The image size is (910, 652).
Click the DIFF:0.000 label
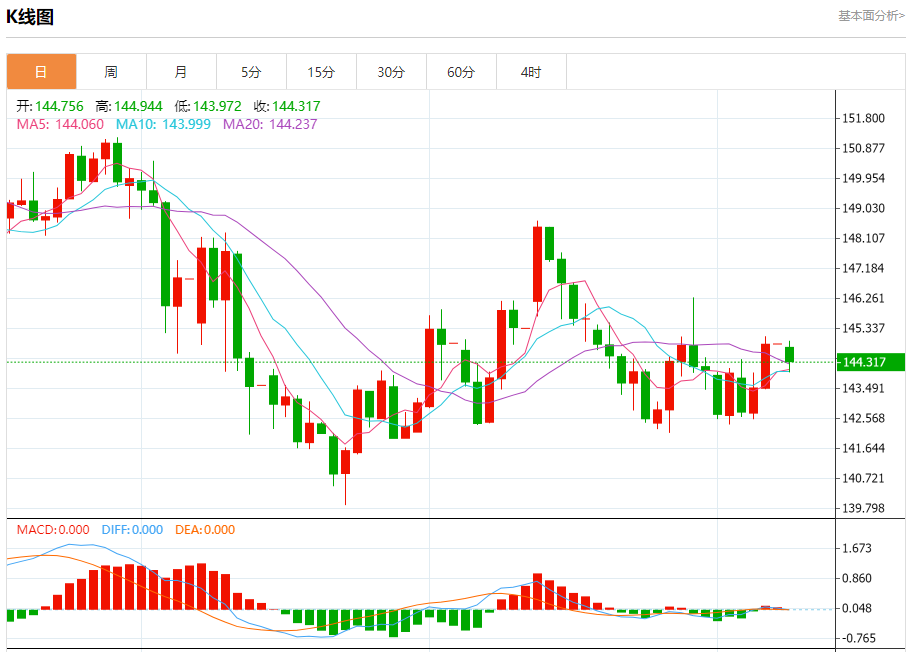132,529
